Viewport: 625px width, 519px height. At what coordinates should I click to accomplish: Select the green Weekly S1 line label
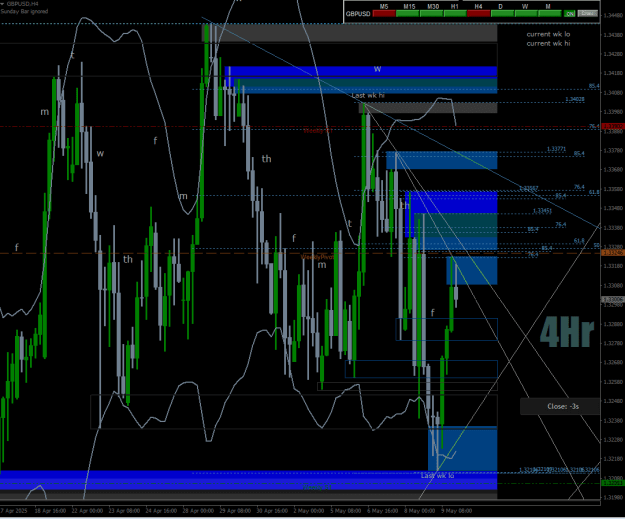click(x=317, y=487)
